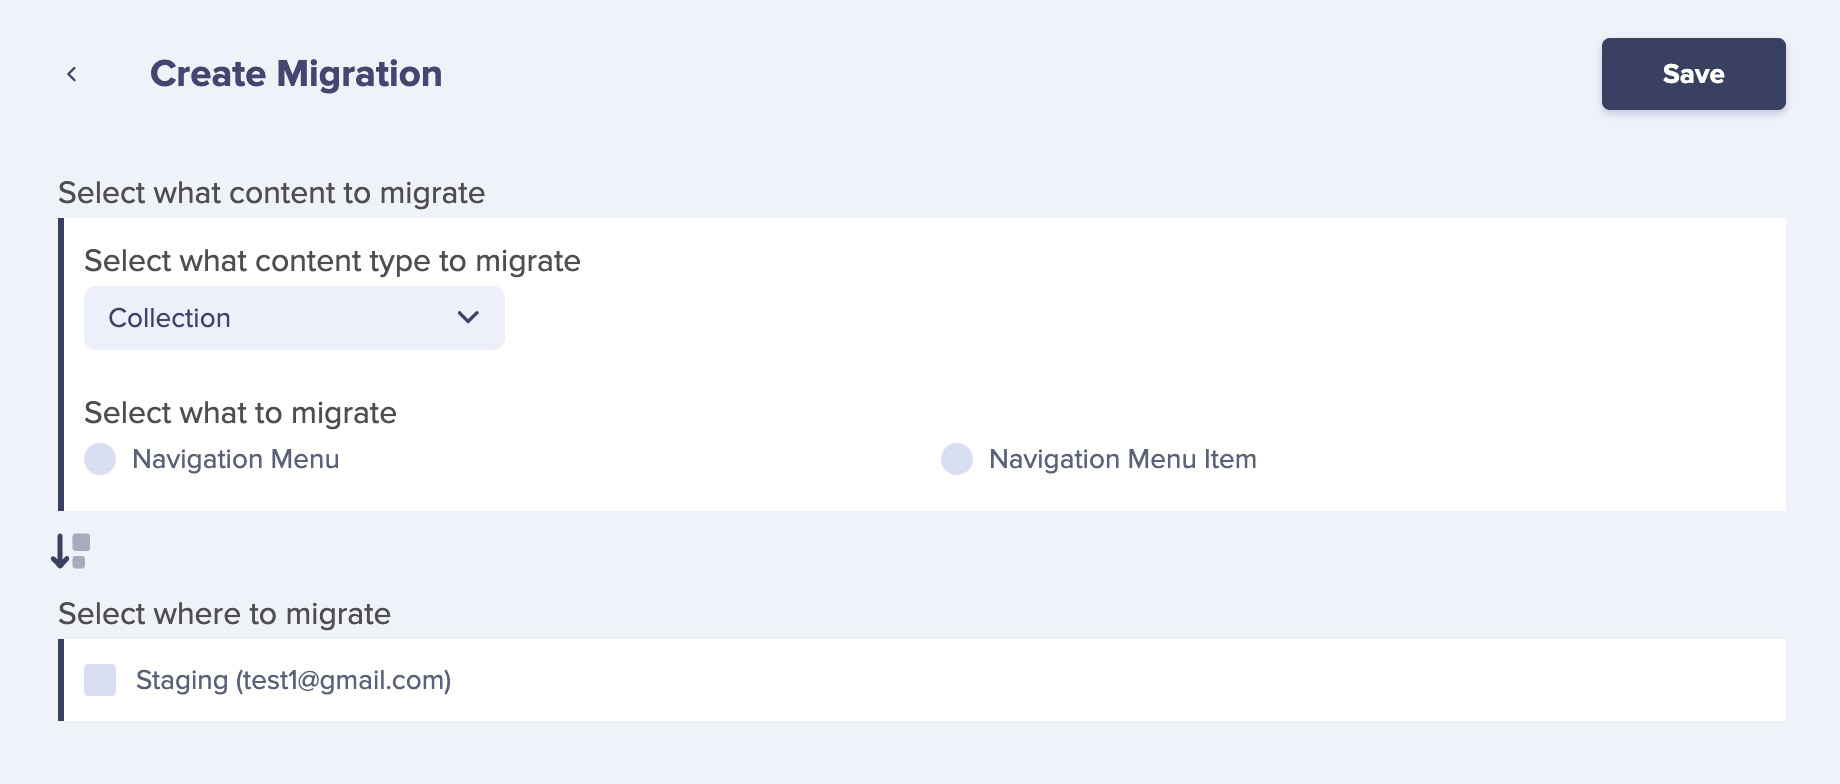Viewport: 1840px width, 784px height.
Task: Click the 'Create Migration' page title
Action: (x=296, y=74)
